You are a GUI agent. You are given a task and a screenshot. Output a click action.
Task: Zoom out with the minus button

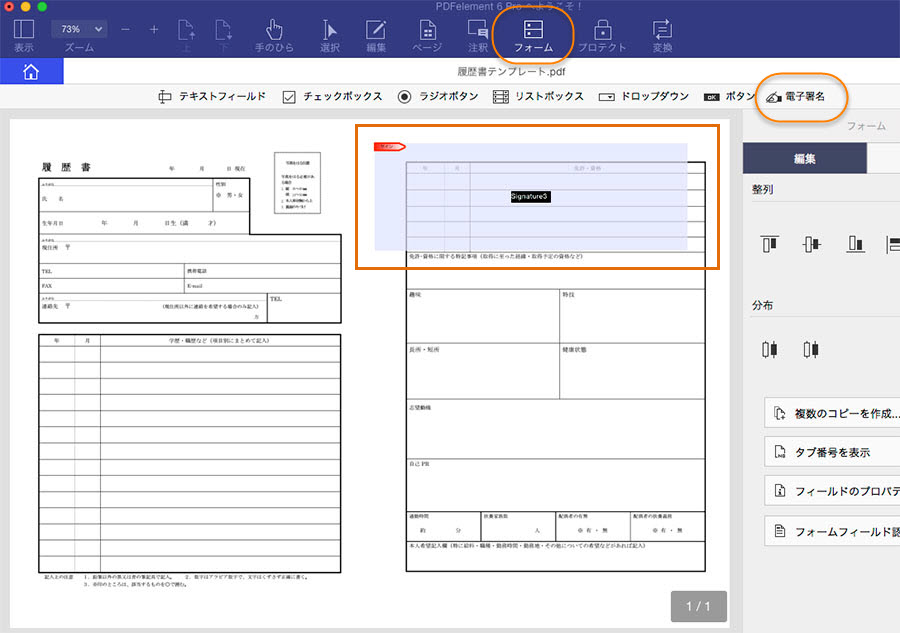(x=125, y=29)
